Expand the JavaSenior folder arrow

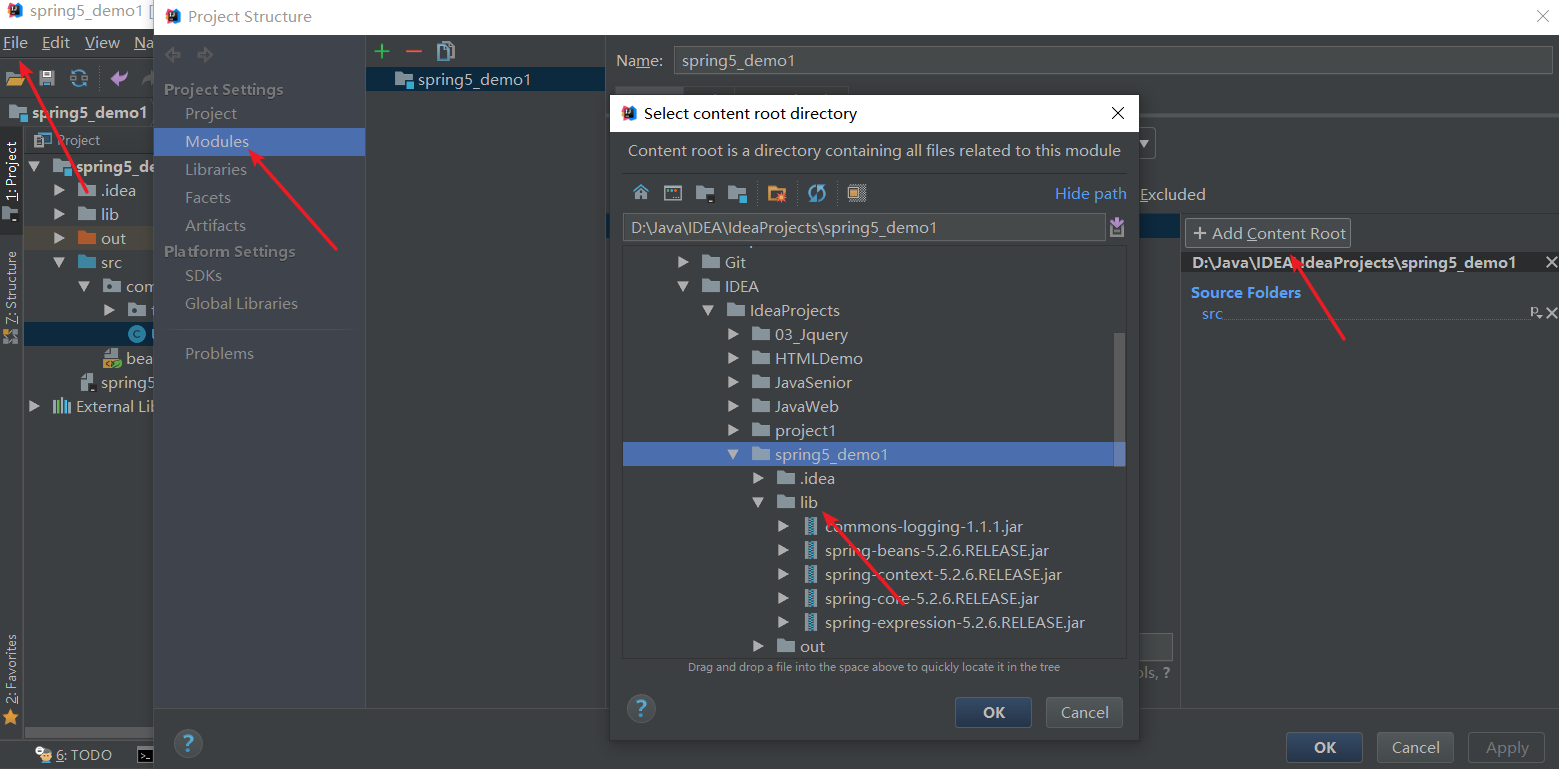pos(734,382)
